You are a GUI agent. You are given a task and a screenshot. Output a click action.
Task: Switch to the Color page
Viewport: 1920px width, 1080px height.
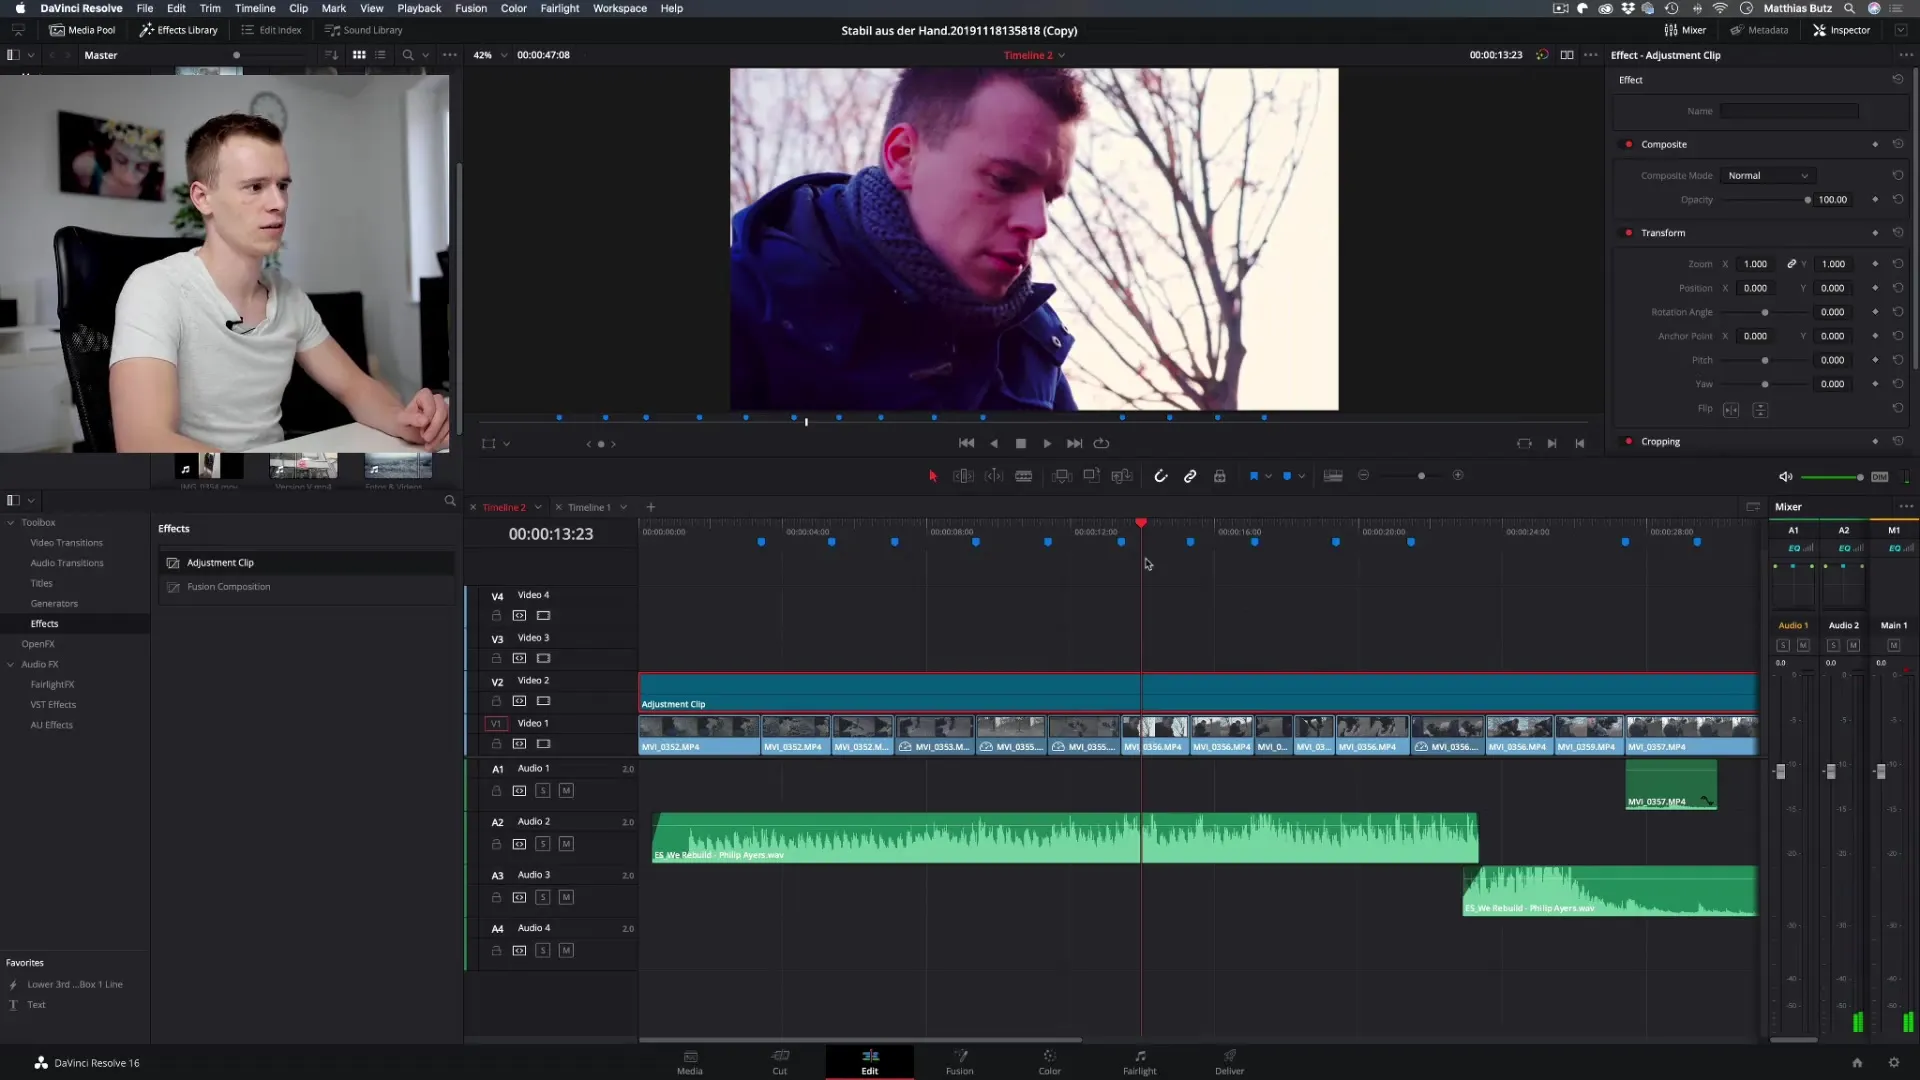(1049, 1062)
